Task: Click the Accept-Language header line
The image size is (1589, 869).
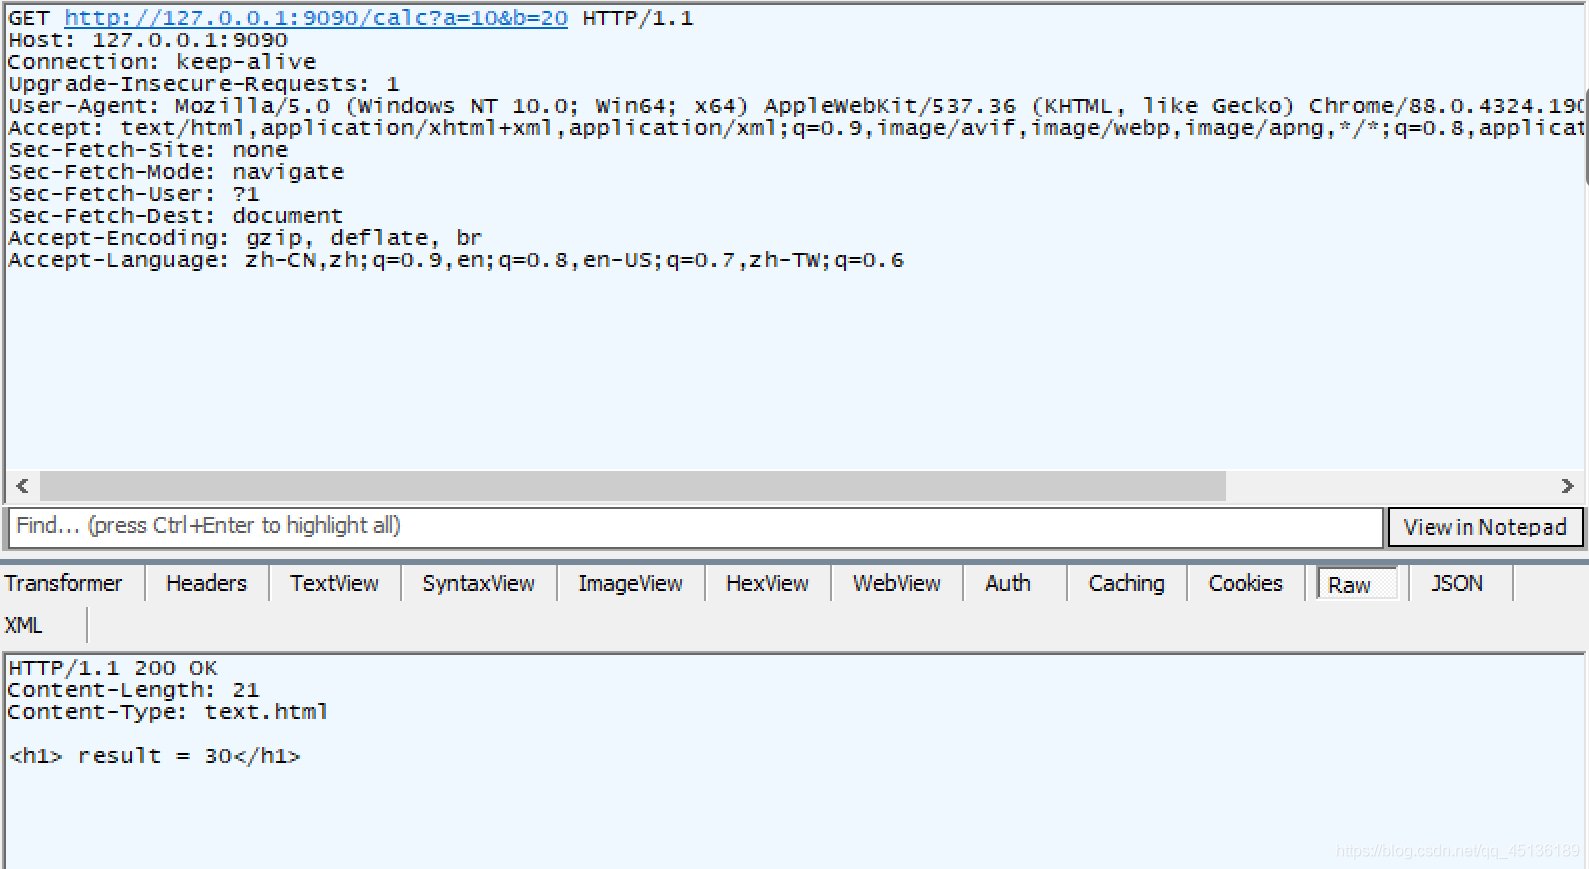Action: [456, 260]
